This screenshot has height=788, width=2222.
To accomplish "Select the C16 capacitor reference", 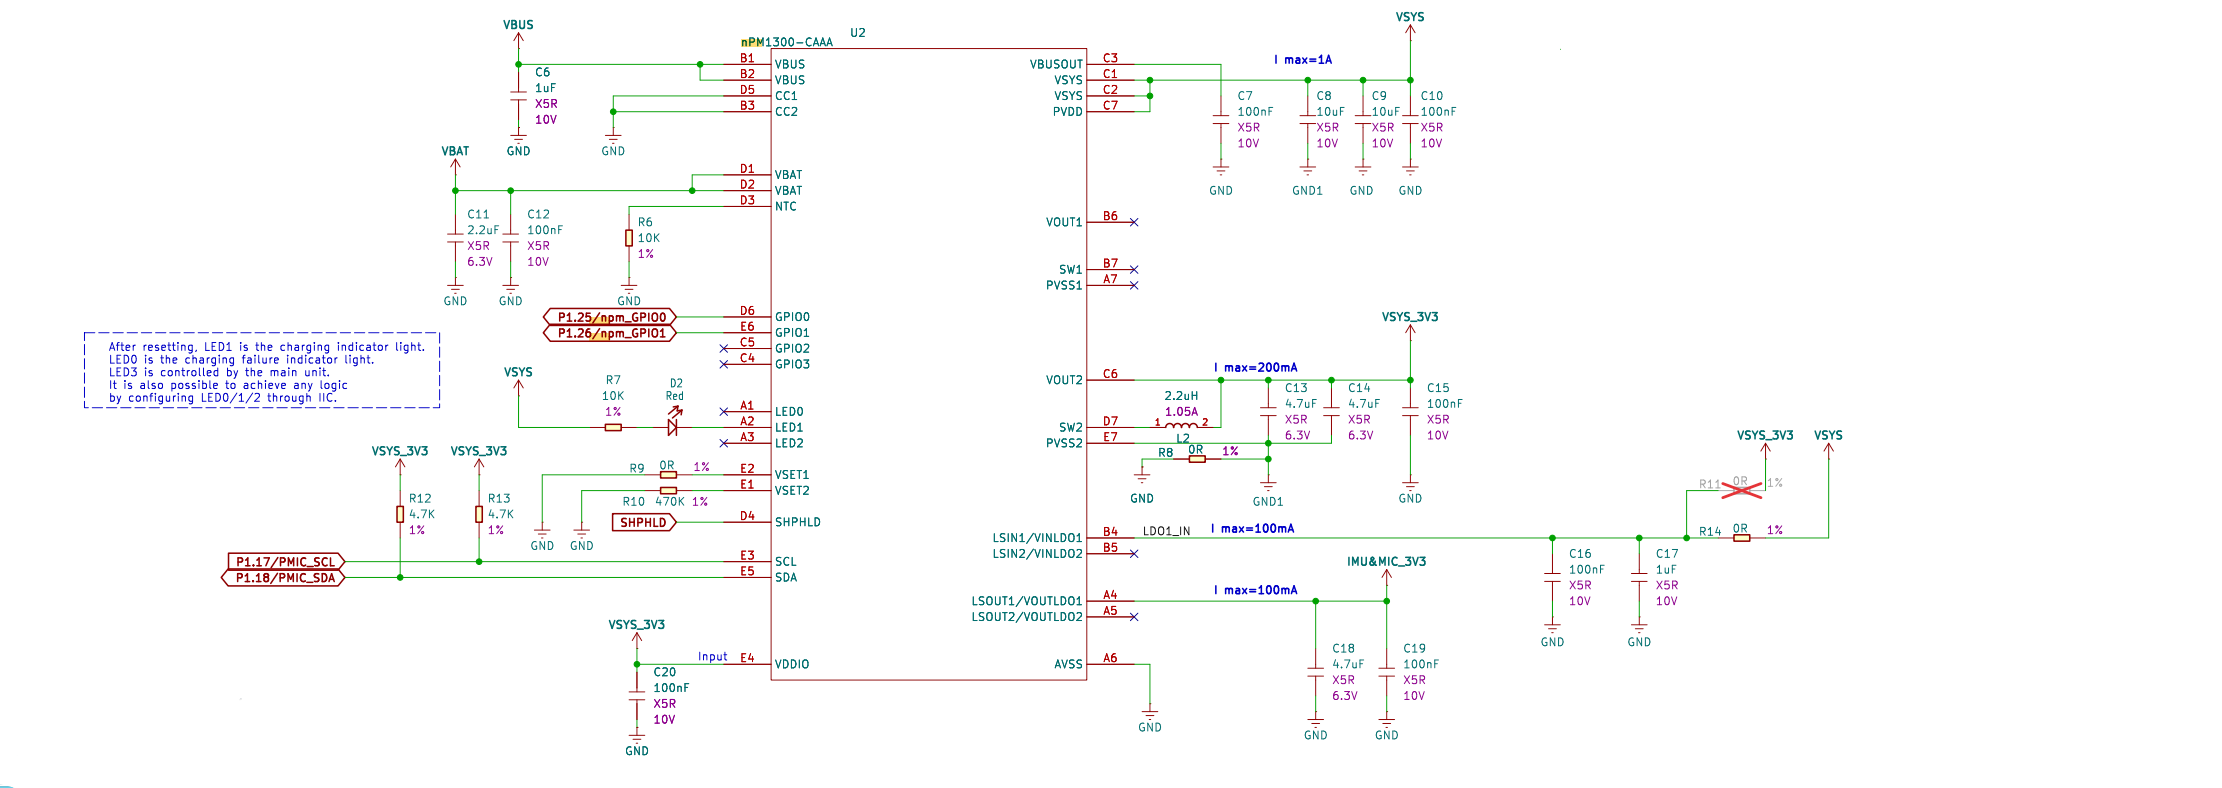I will (x=1580, y=554).
